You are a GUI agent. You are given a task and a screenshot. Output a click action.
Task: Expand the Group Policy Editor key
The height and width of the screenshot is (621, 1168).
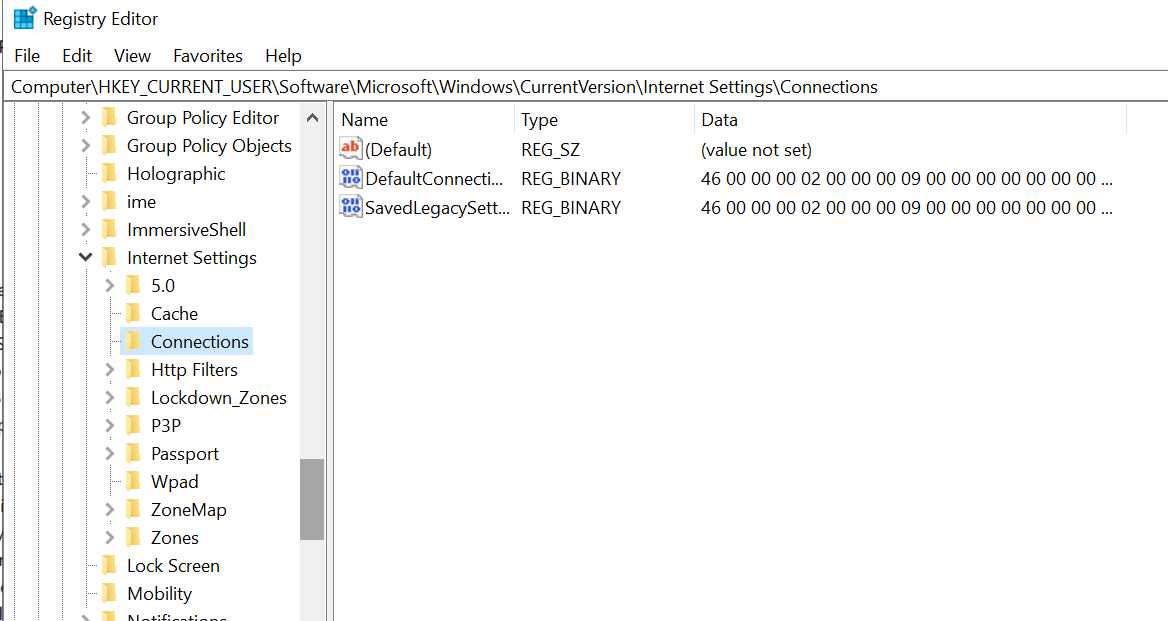[86, 118]
